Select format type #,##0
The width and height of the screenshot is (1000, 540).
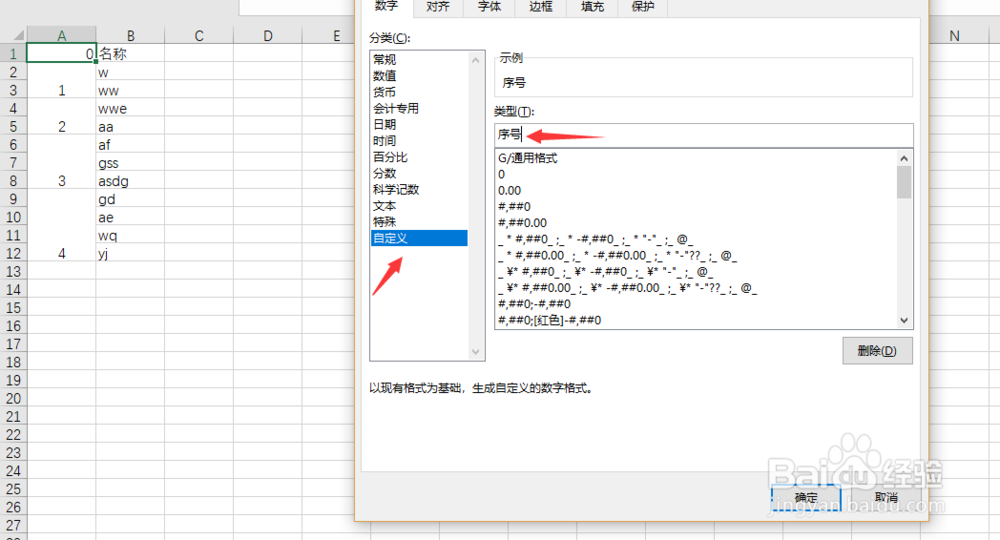coord(695,207)
